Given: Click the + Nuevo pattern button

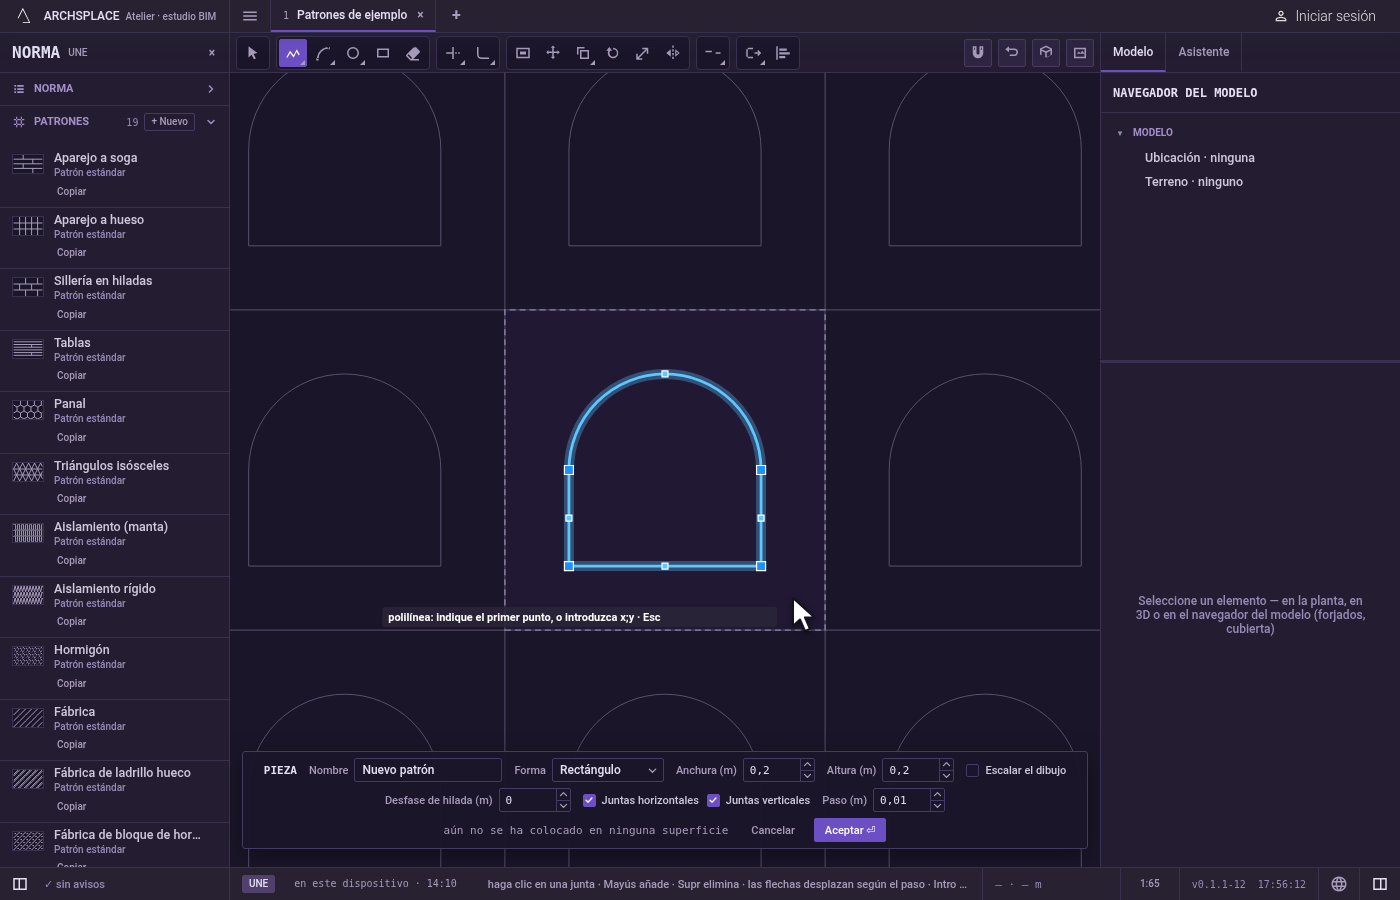Looking at the screenshot, I should click(x=170, y=122).
